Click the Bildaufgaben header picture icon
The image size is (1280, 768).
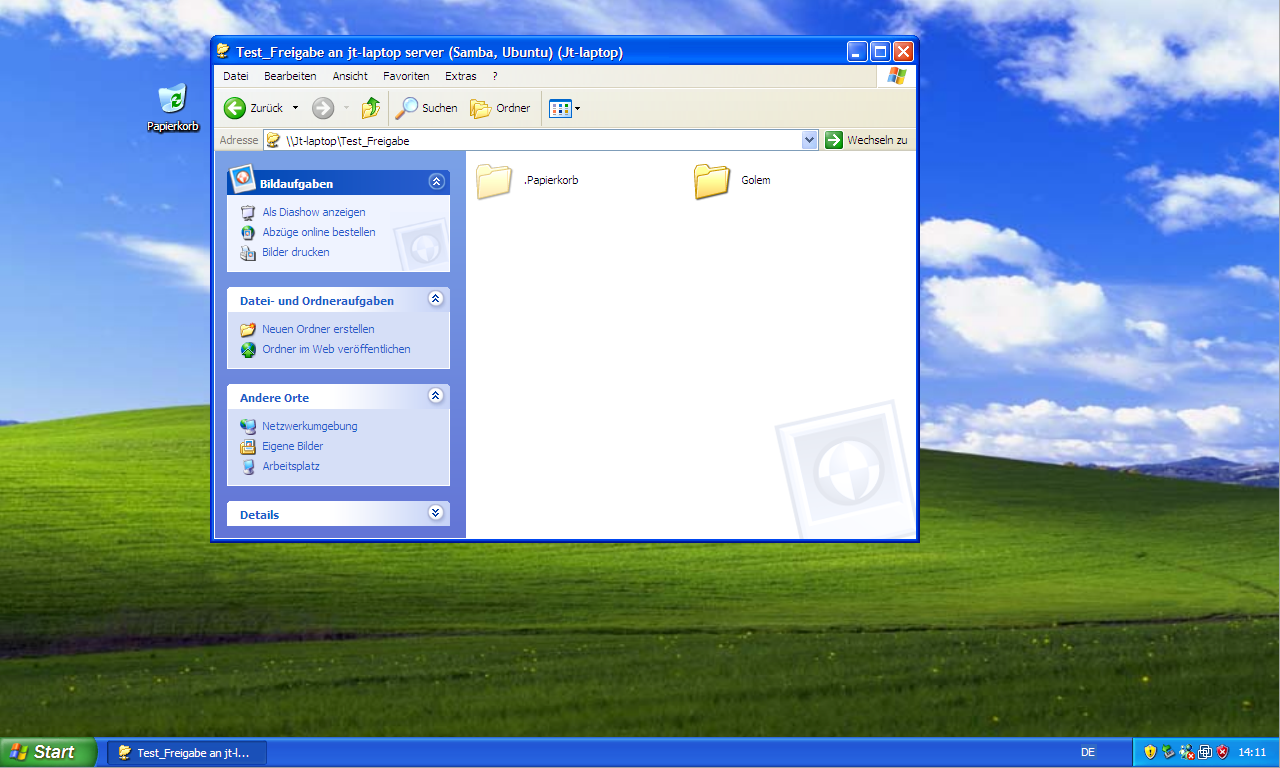point(242,179)
